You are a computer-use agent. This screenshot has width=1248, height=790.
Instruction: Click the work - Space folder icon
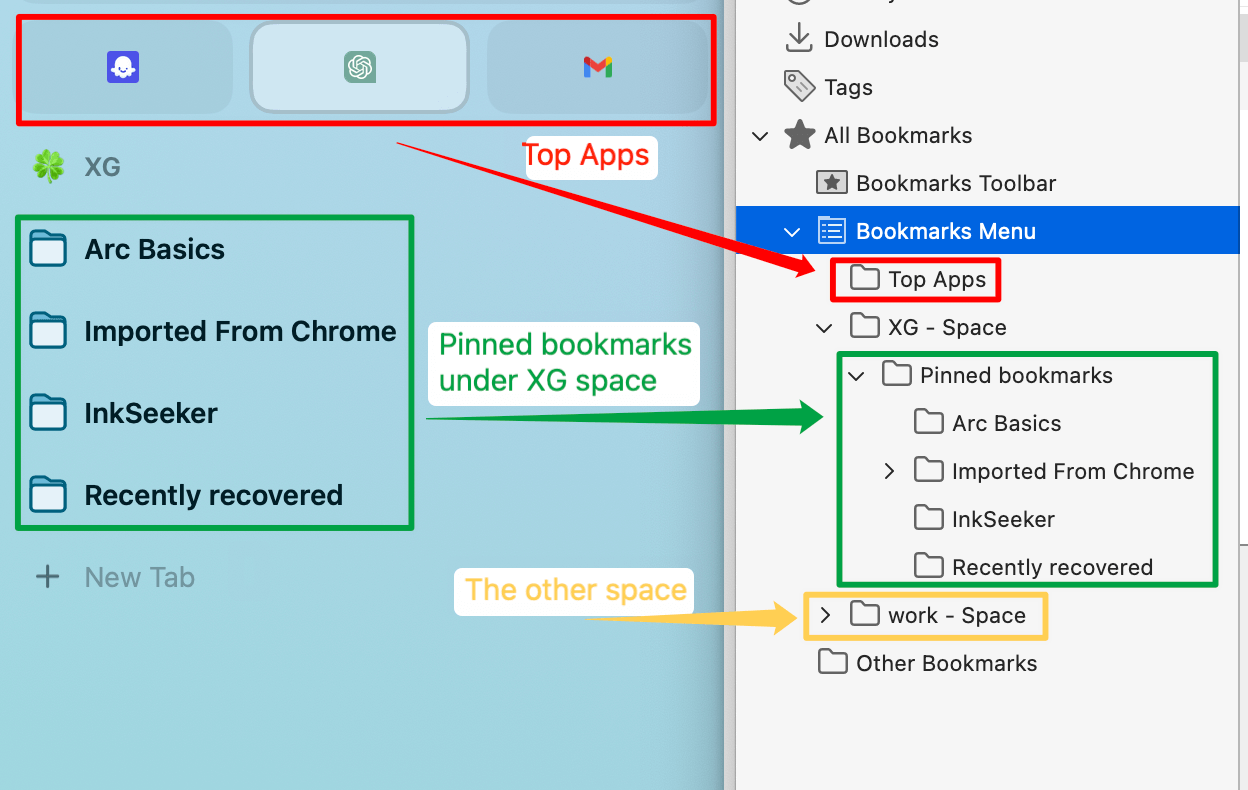864,614
